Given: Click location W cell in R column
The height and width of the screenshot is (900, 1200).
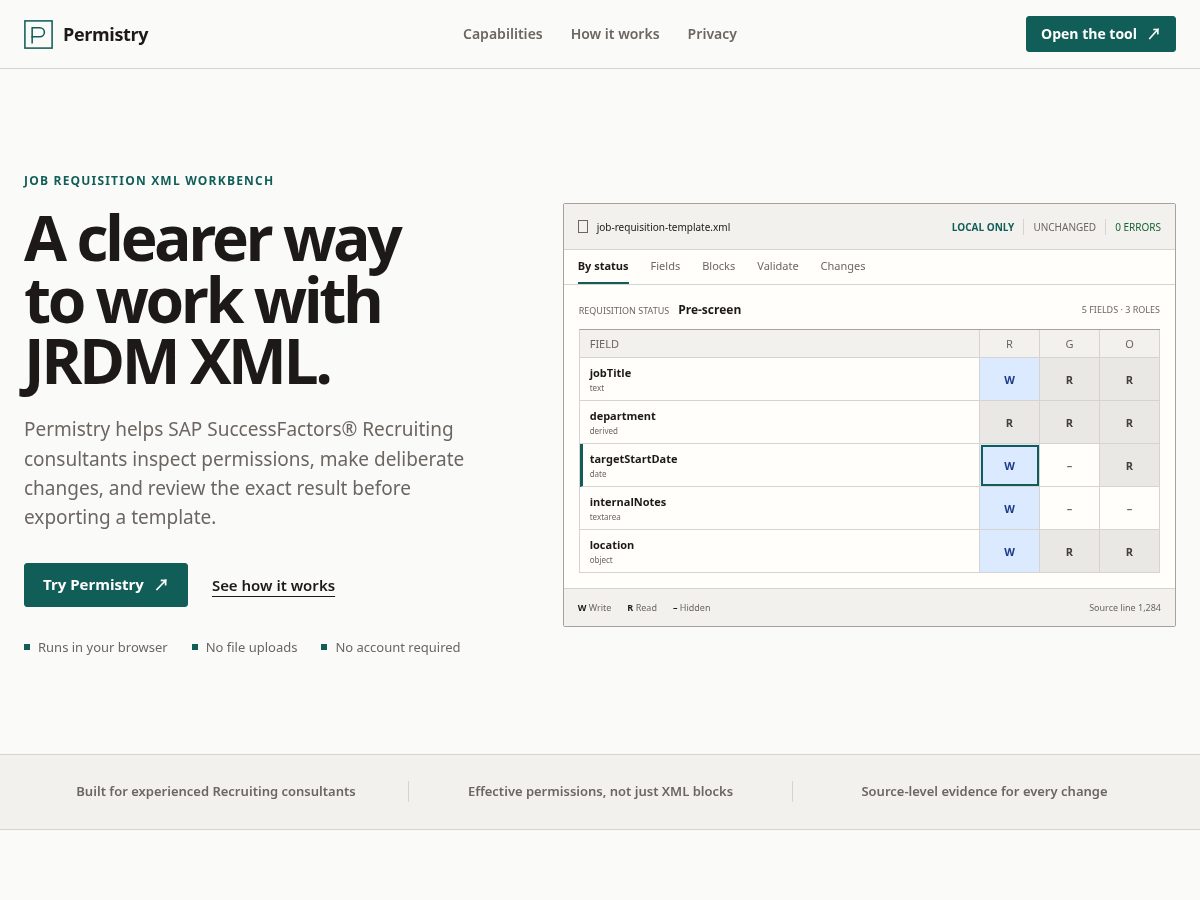Looking at the screenshot, I should point(1009,551).
